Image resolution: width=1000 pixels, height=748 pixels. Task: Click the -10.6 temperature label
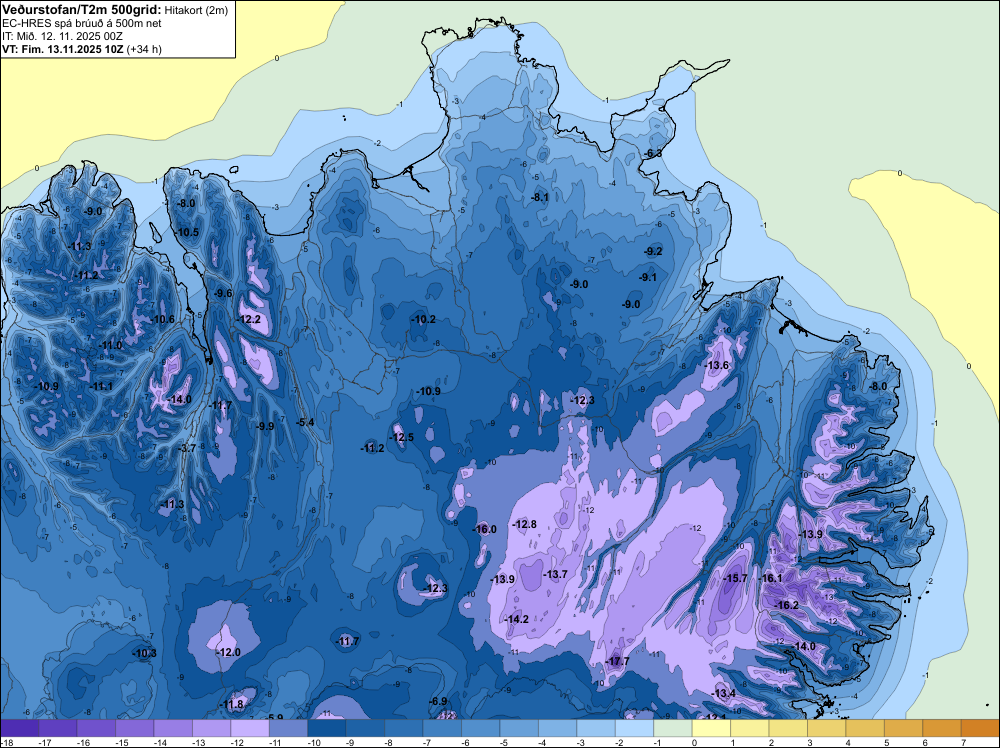click(x=163, y=319)
